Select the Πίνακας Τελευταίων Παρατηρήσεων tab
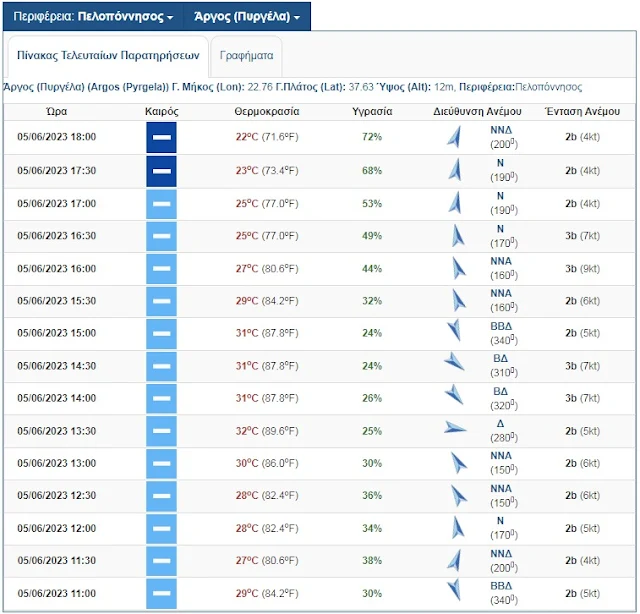Image resolution: width=640 pixels, height=614 pixels. click(x=108, y=56)
